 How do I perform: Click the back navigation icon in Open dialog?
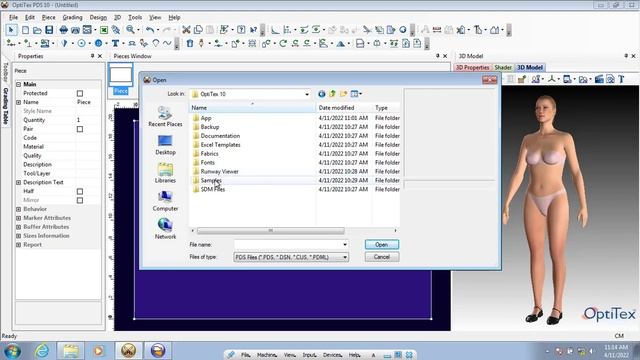pyautogui.click(x=322, y=94)
